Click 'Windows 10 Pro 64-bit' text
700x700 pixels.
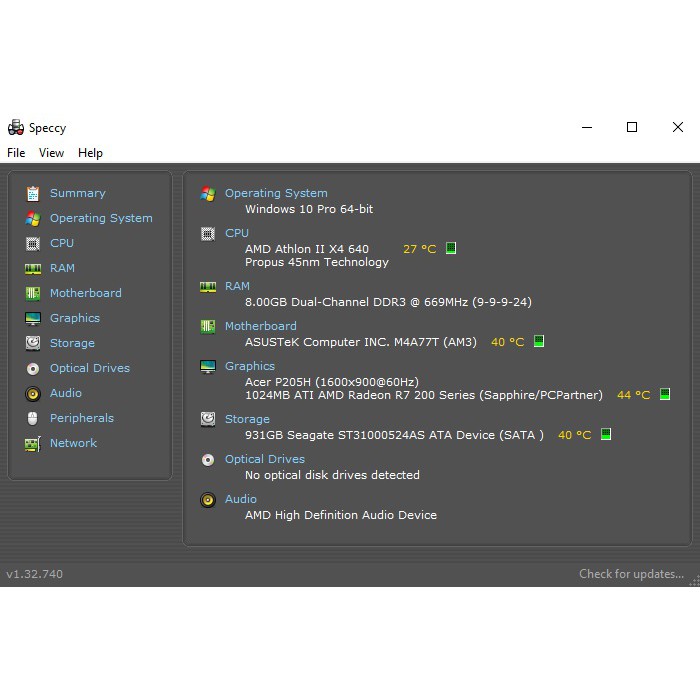[309, 209]
